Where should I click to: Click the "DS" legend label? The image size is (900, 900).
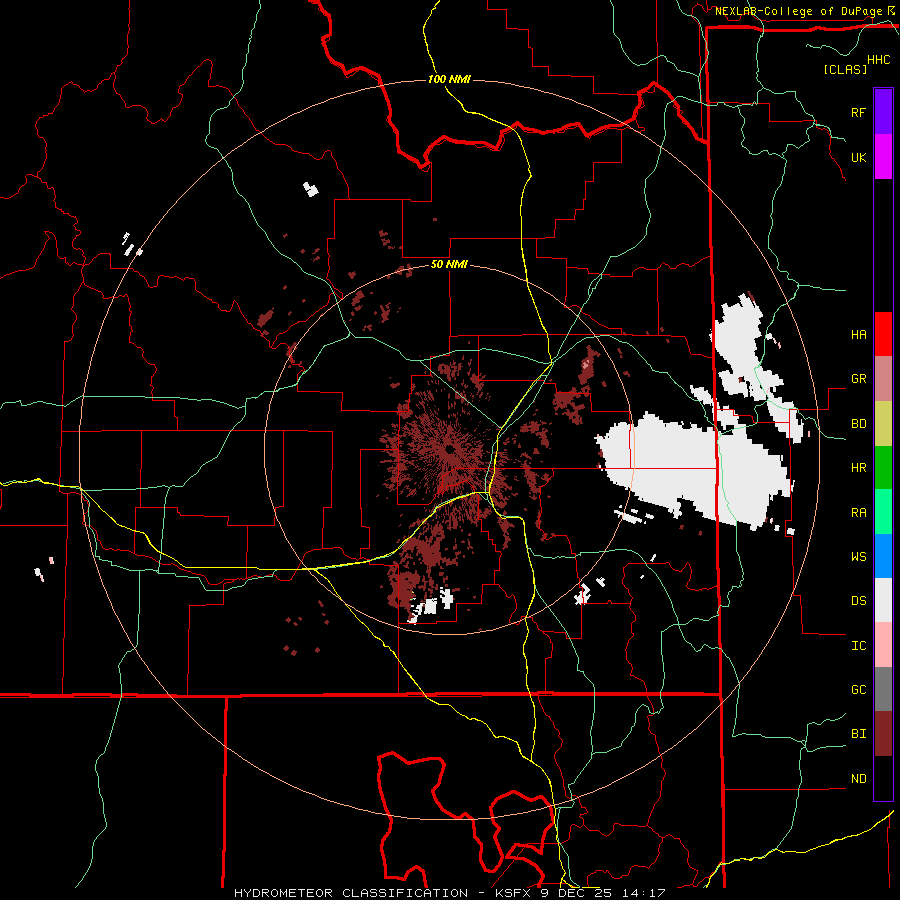point(858,601)
